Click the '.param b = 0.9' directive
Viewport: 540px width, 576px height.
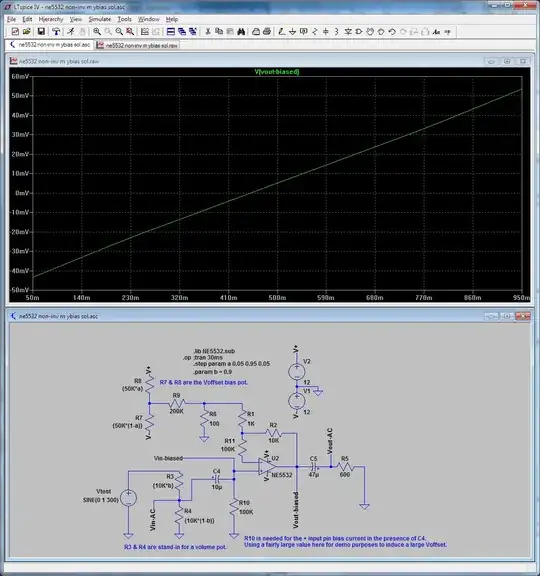[213, 372]
